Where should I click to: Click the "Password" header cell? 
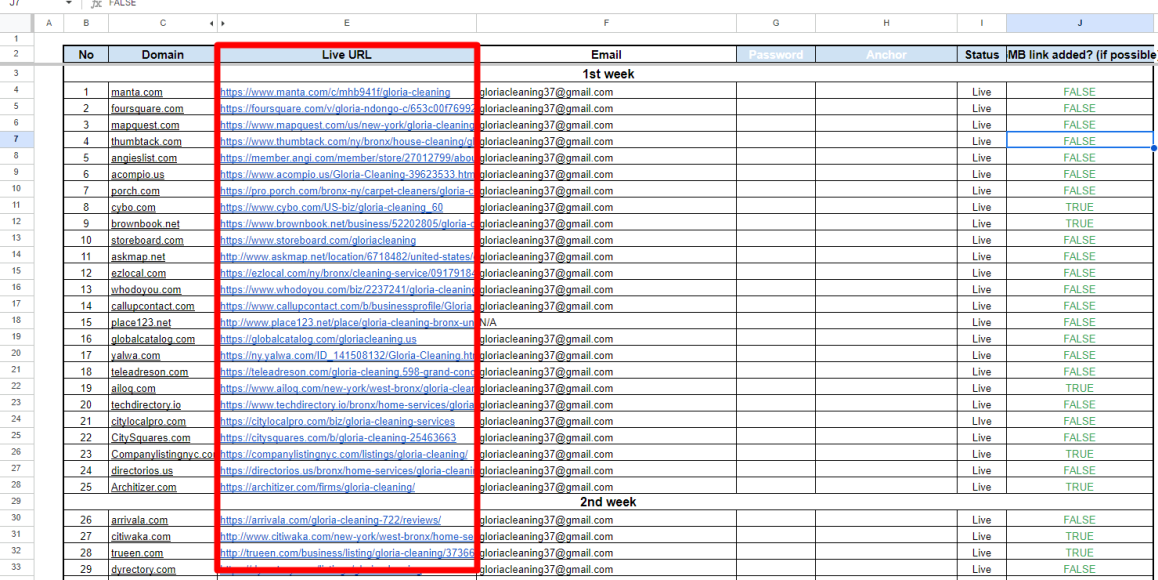(x=775, y=55)
